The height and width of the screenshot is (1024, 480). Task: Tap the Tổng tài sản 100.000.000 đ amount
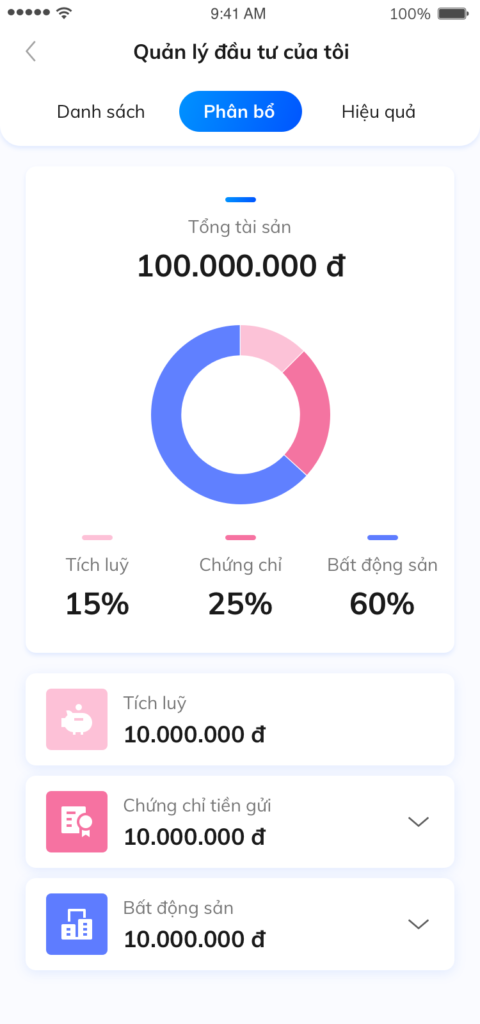pos(240,266)
